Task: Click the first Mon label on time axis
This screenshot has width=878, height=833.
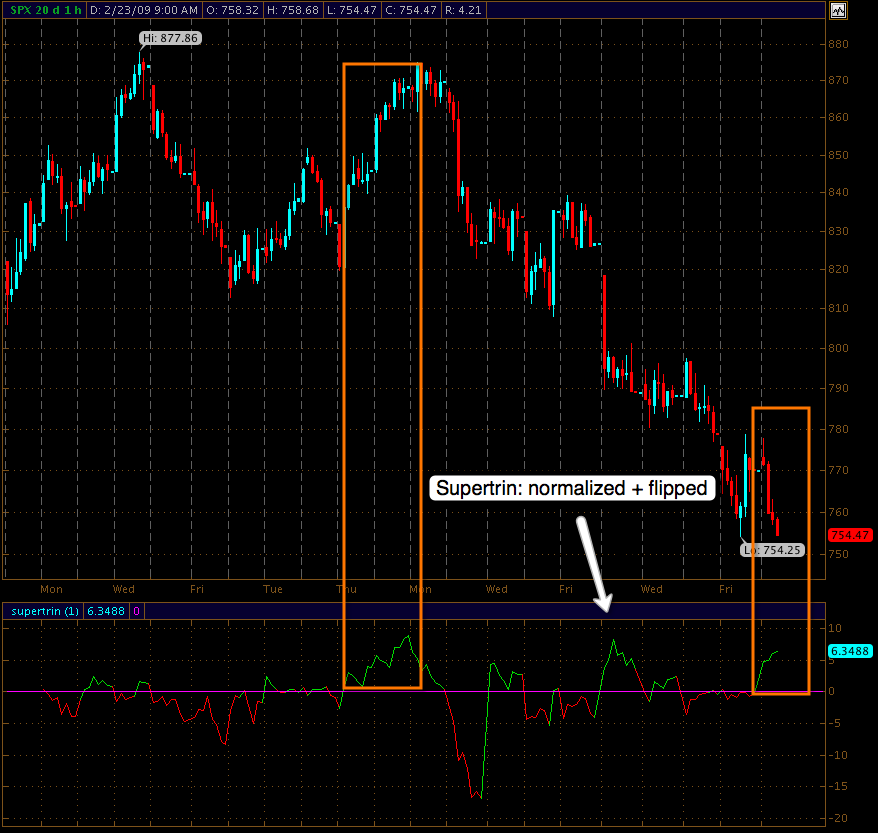Action: (51, 589)
